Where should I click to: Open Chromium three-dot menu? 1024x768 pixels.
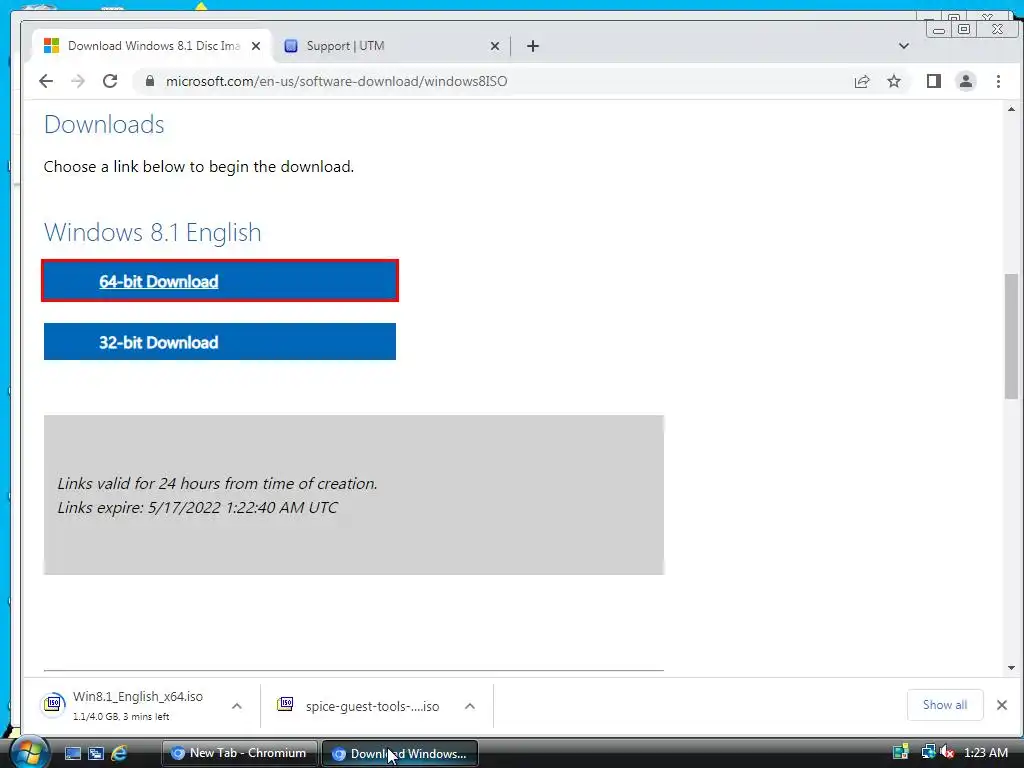pyautogui.click(x=998, y=81)
